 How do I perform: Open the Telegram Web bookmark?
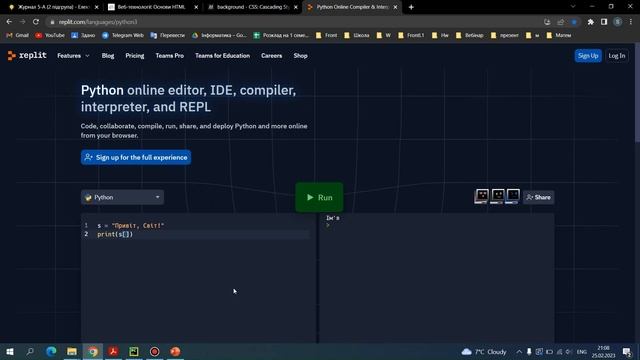pos(123,36)
